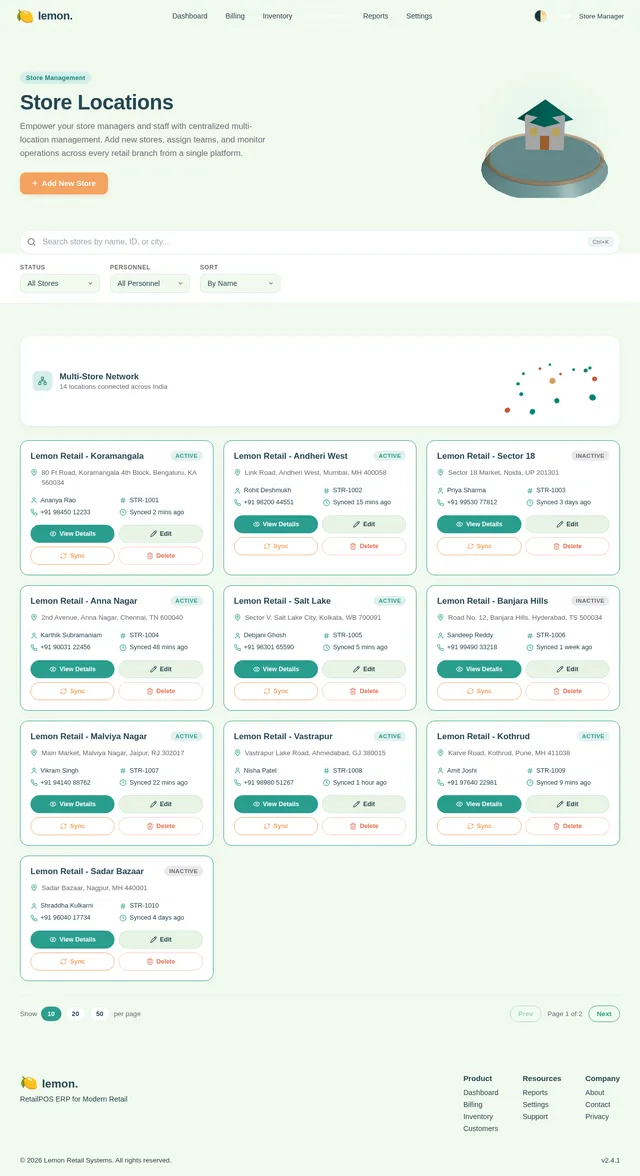The height and width of the screenshot is (1176, 640).
Task: Open the About footer link
Action: 595,1093
